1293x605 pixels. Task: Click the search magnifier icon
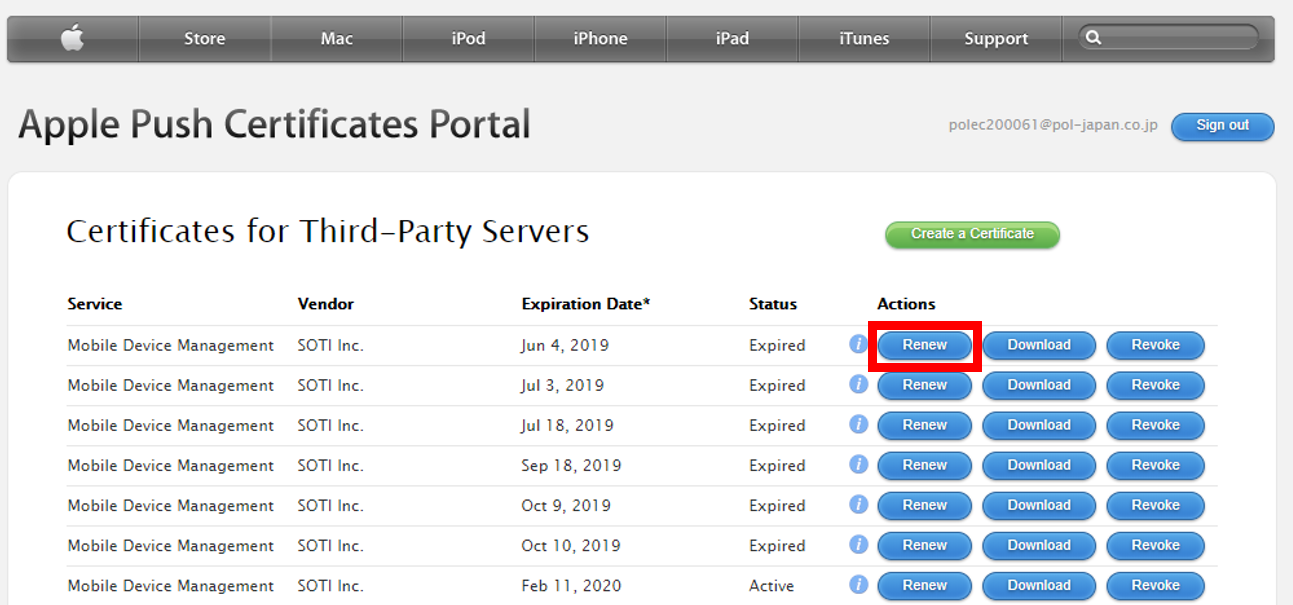[x=1093, y=38]
